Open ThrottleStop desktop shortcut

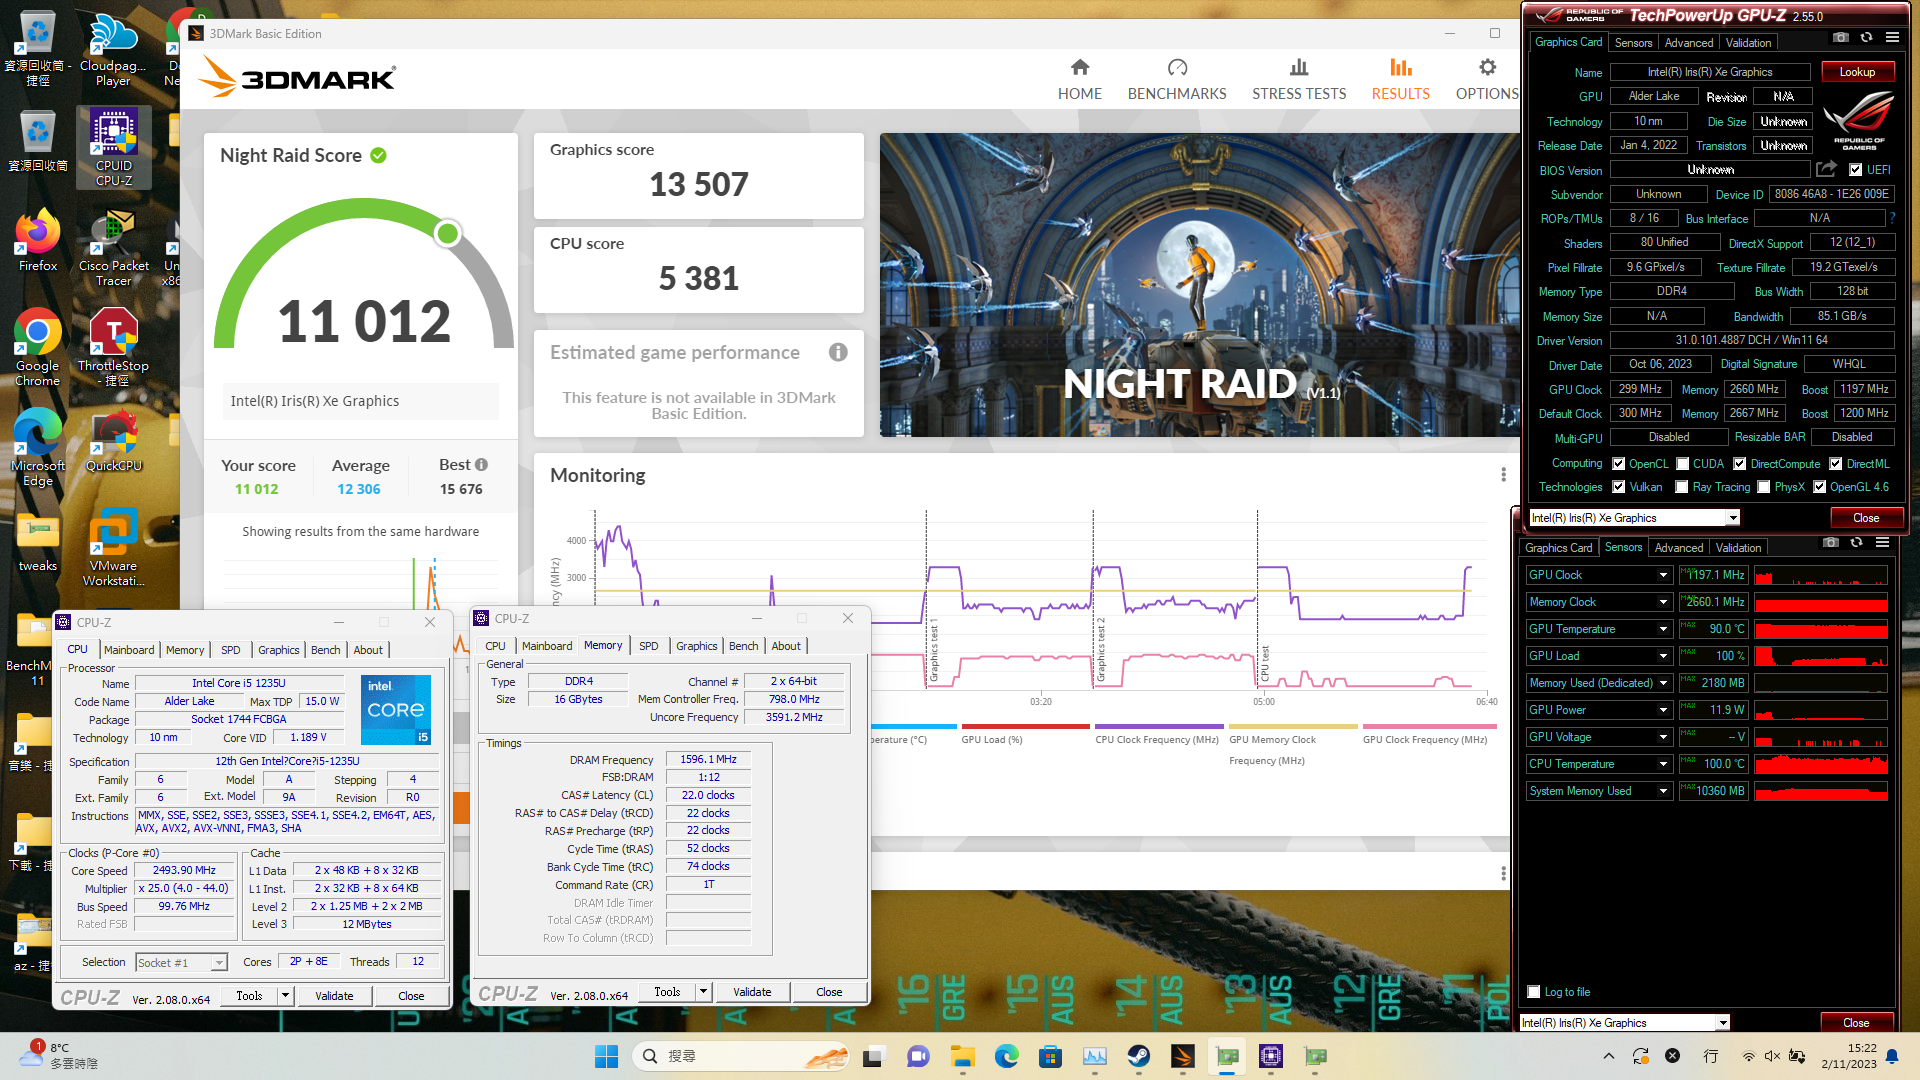pos(114,347)
